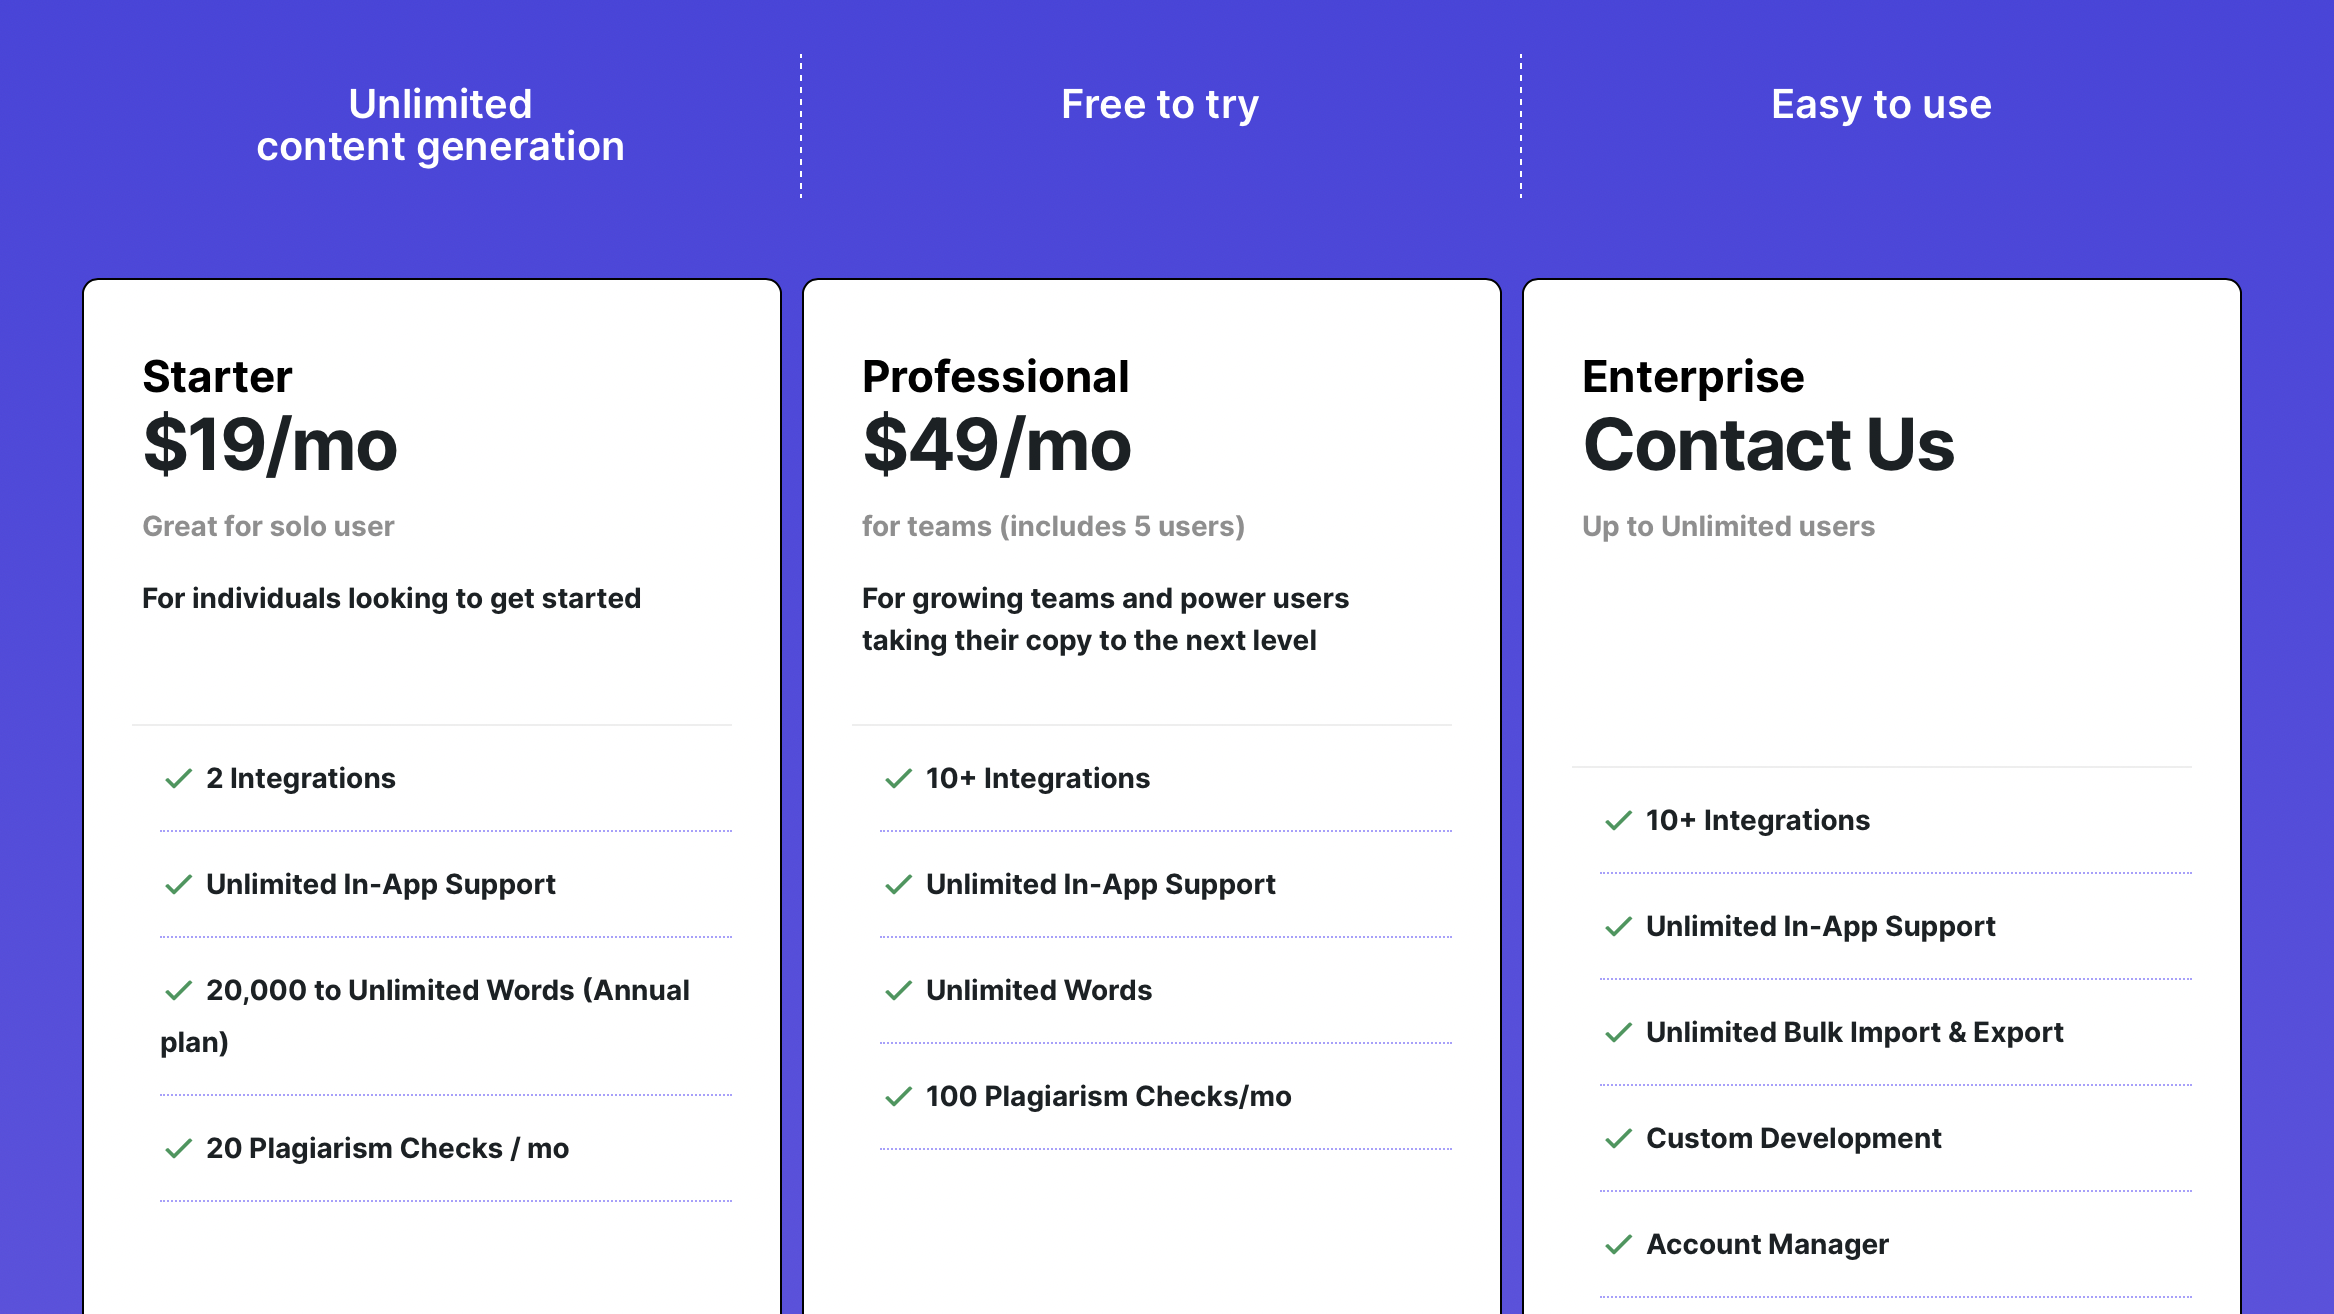Viewport: 2334px width, 1314px height.
Task: Click the Contact Us enterprise text
Action: tap(1768, 445)
